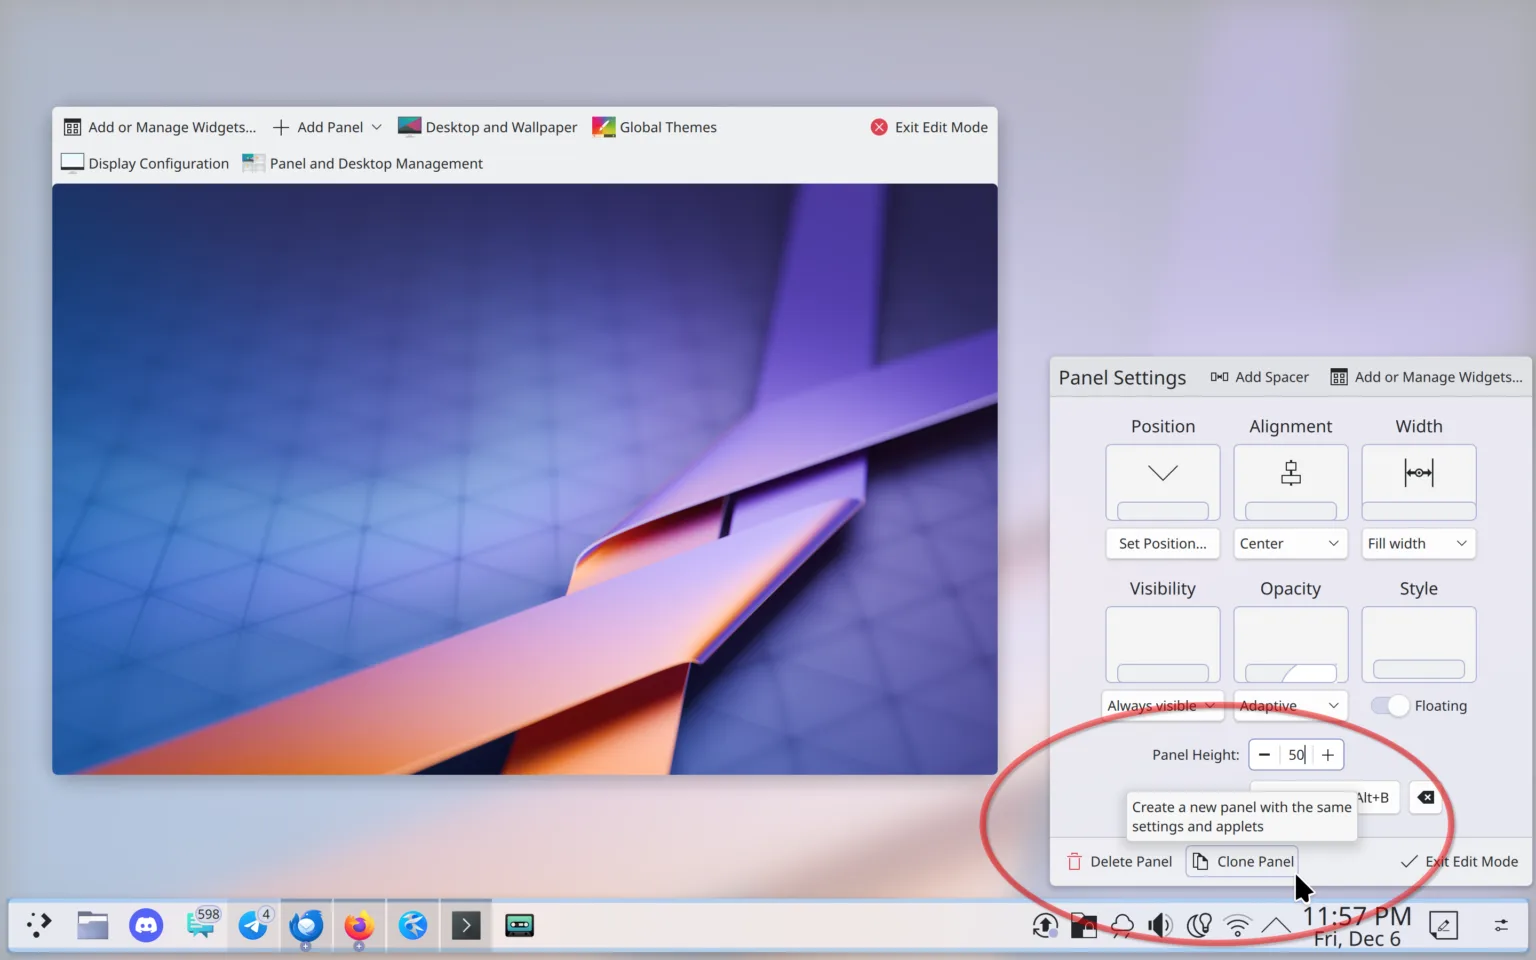
Task: Open Telegram in the task manager
Action: click(253, 925)
